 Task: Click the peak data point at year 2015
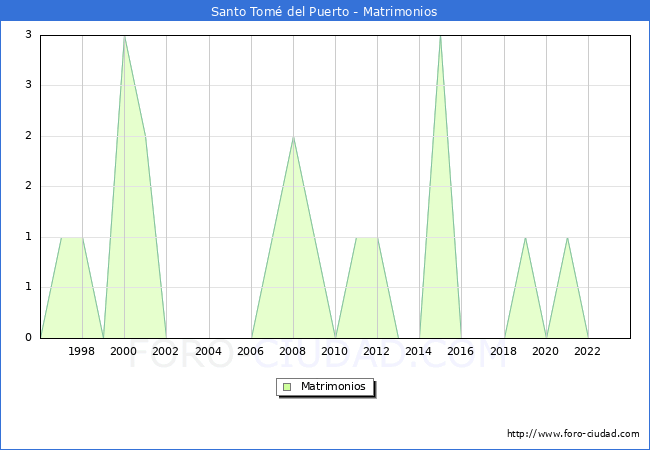point(440,37)
